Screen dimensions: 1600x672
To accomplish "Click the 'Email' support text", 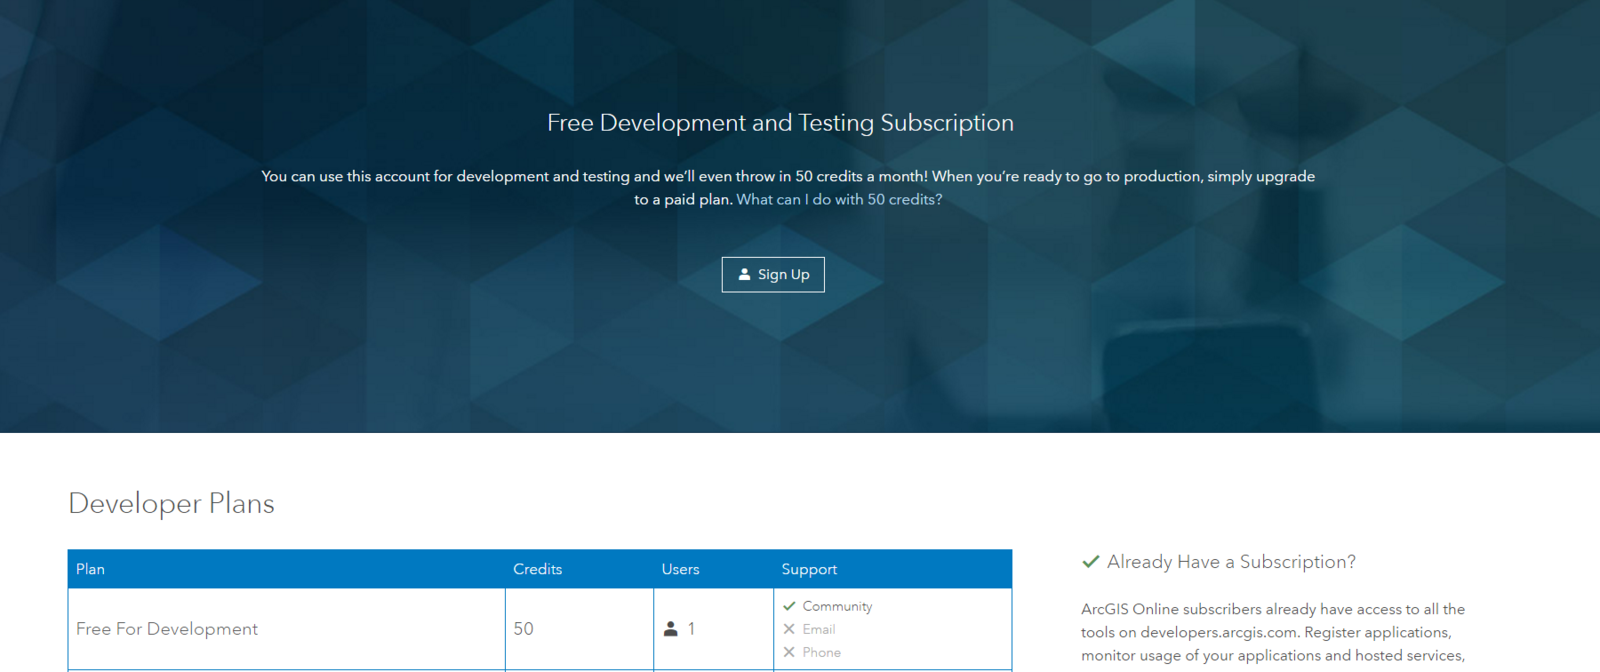I will 818,629.
